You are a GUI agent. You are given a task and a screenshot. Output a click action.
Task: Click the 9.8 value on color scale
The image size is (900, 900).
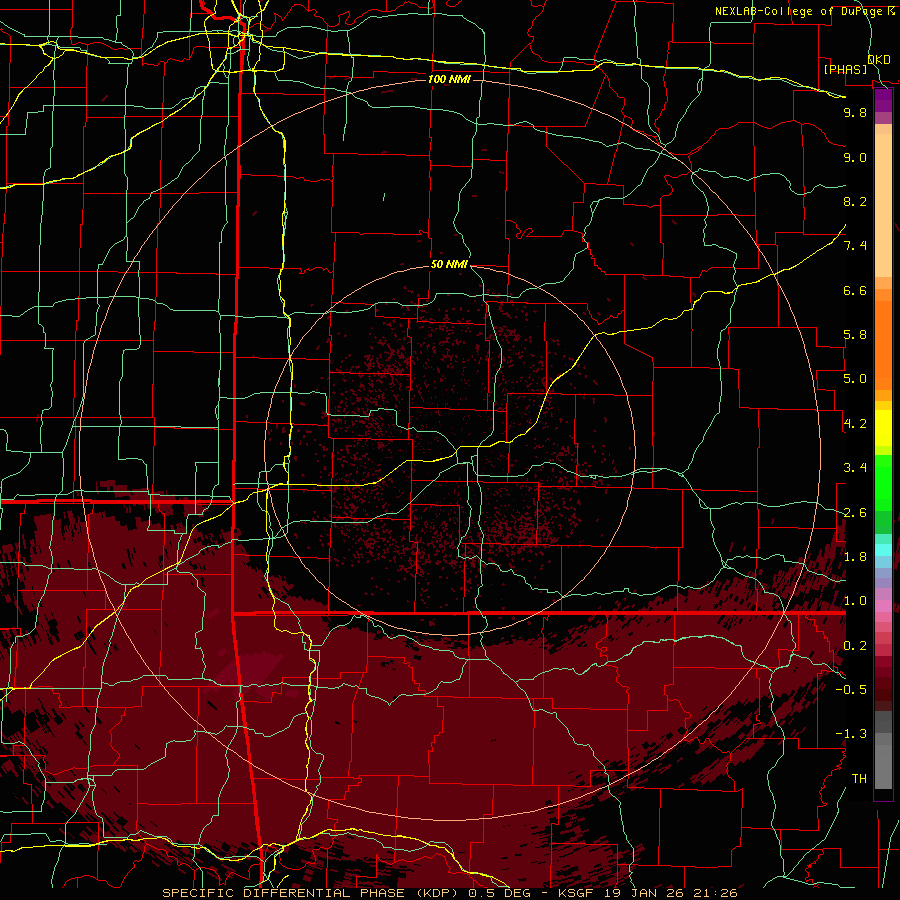coord(855,112)
